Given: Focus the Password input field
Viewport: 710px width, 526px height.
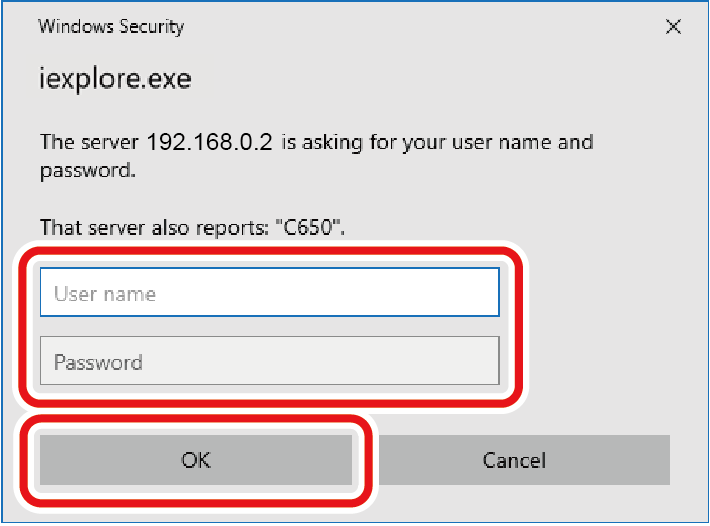Looking at the screenshot, I should coord(269,361).
